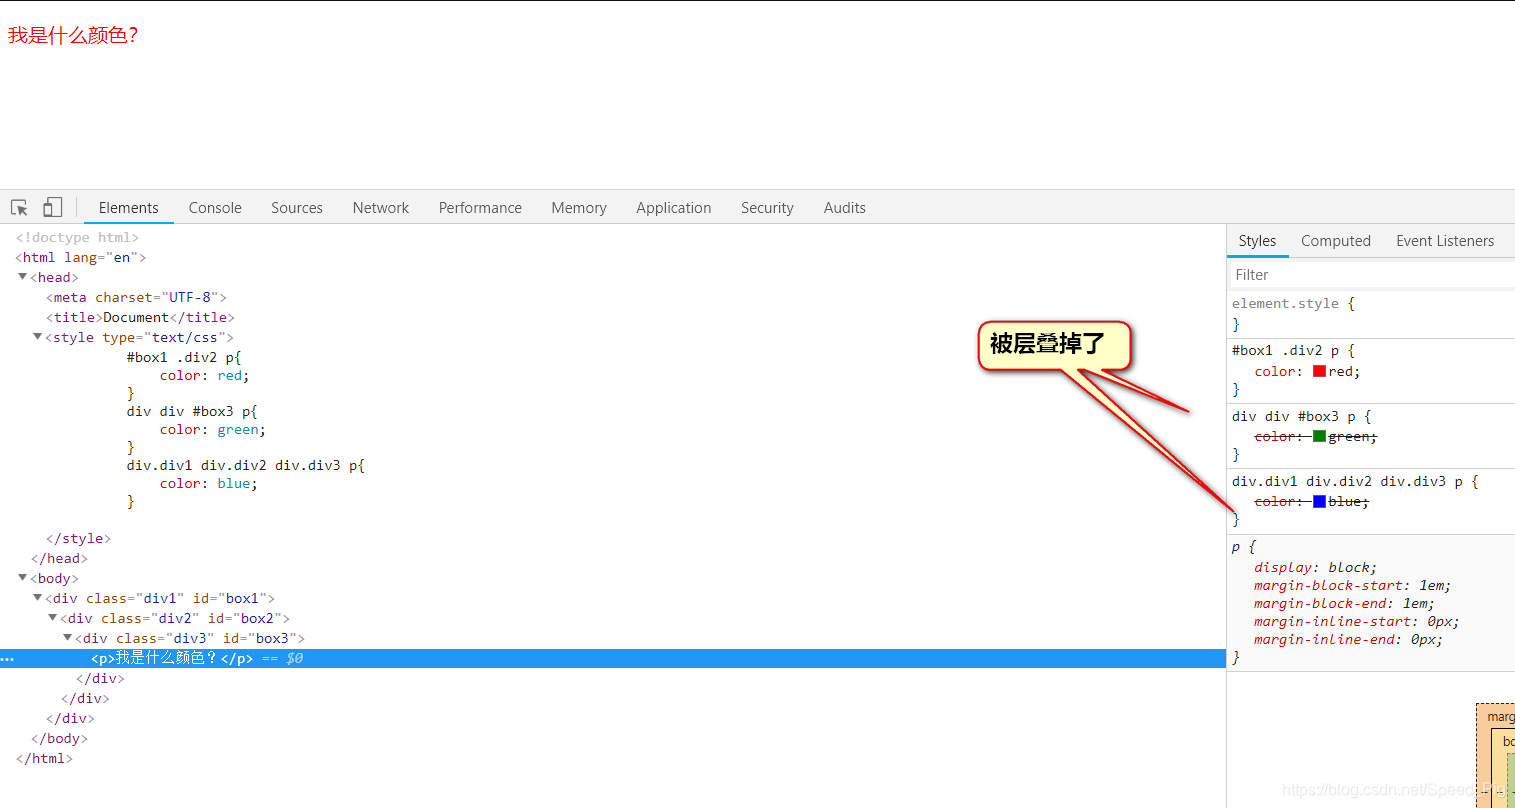Open the red color swatch picker
Screen dimensions: 1515x808
click(1319, 371)
